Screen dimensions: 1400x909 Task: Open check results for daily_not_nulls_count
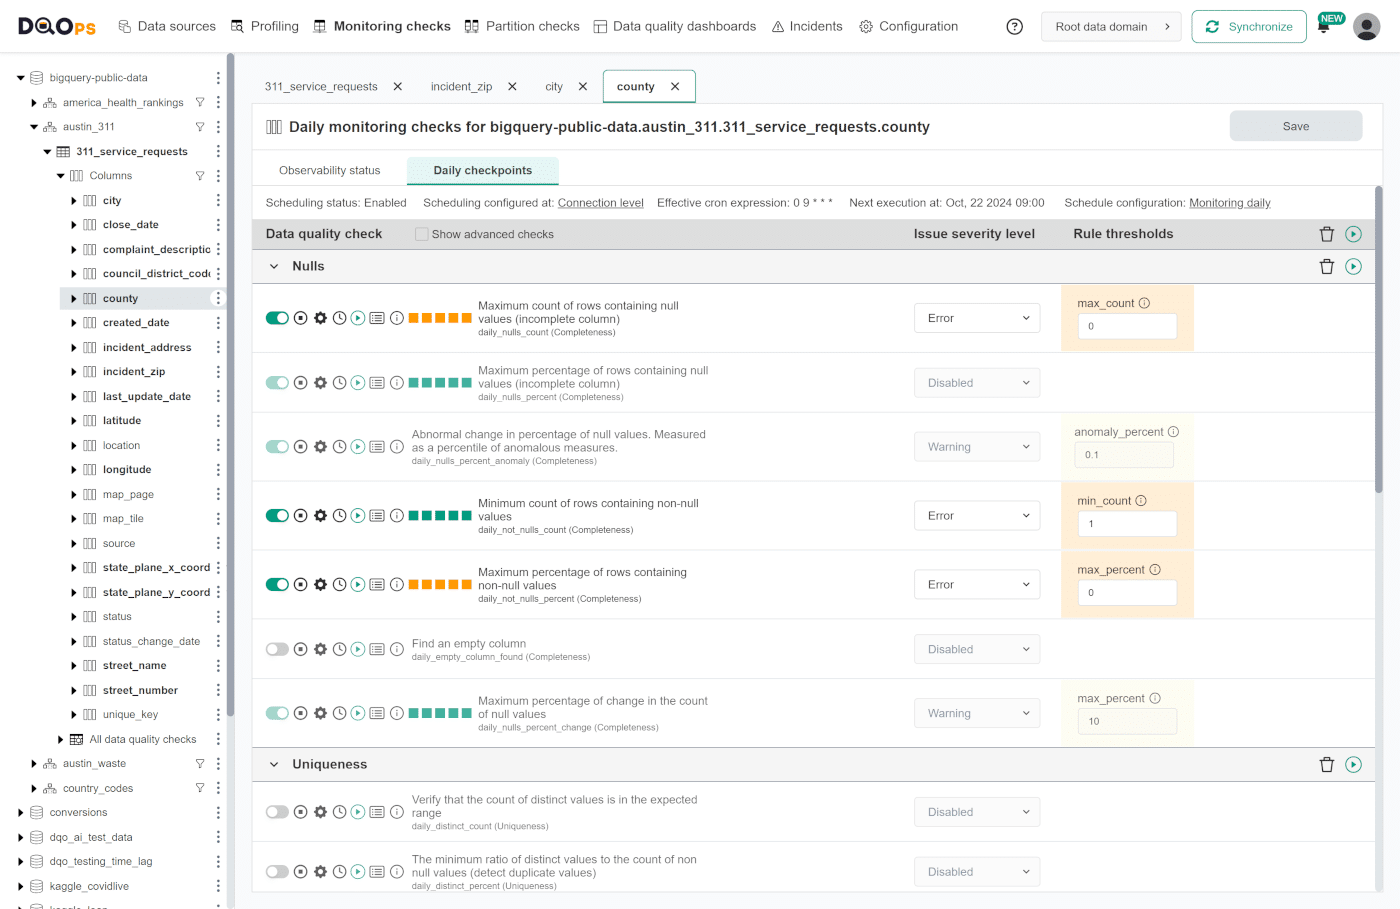click(377, 515)
